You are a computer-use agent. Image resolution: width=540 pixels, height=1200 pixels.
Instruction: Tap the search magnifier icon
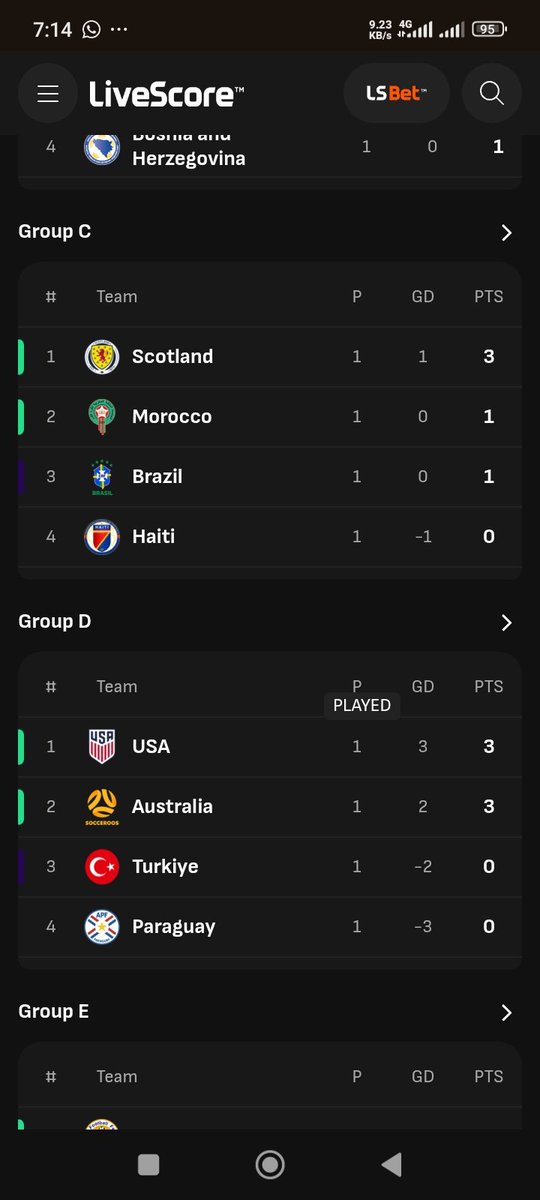tap(491, 94)
